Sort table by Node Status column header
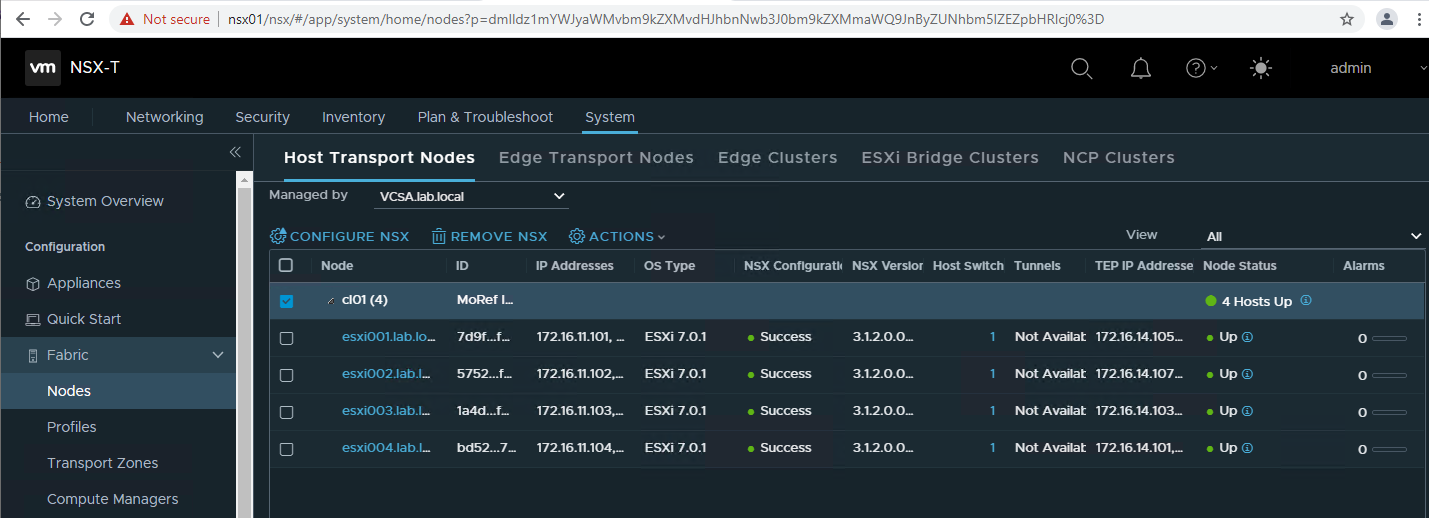This screenshot has height=518, width=1429. coord(1239,265)
